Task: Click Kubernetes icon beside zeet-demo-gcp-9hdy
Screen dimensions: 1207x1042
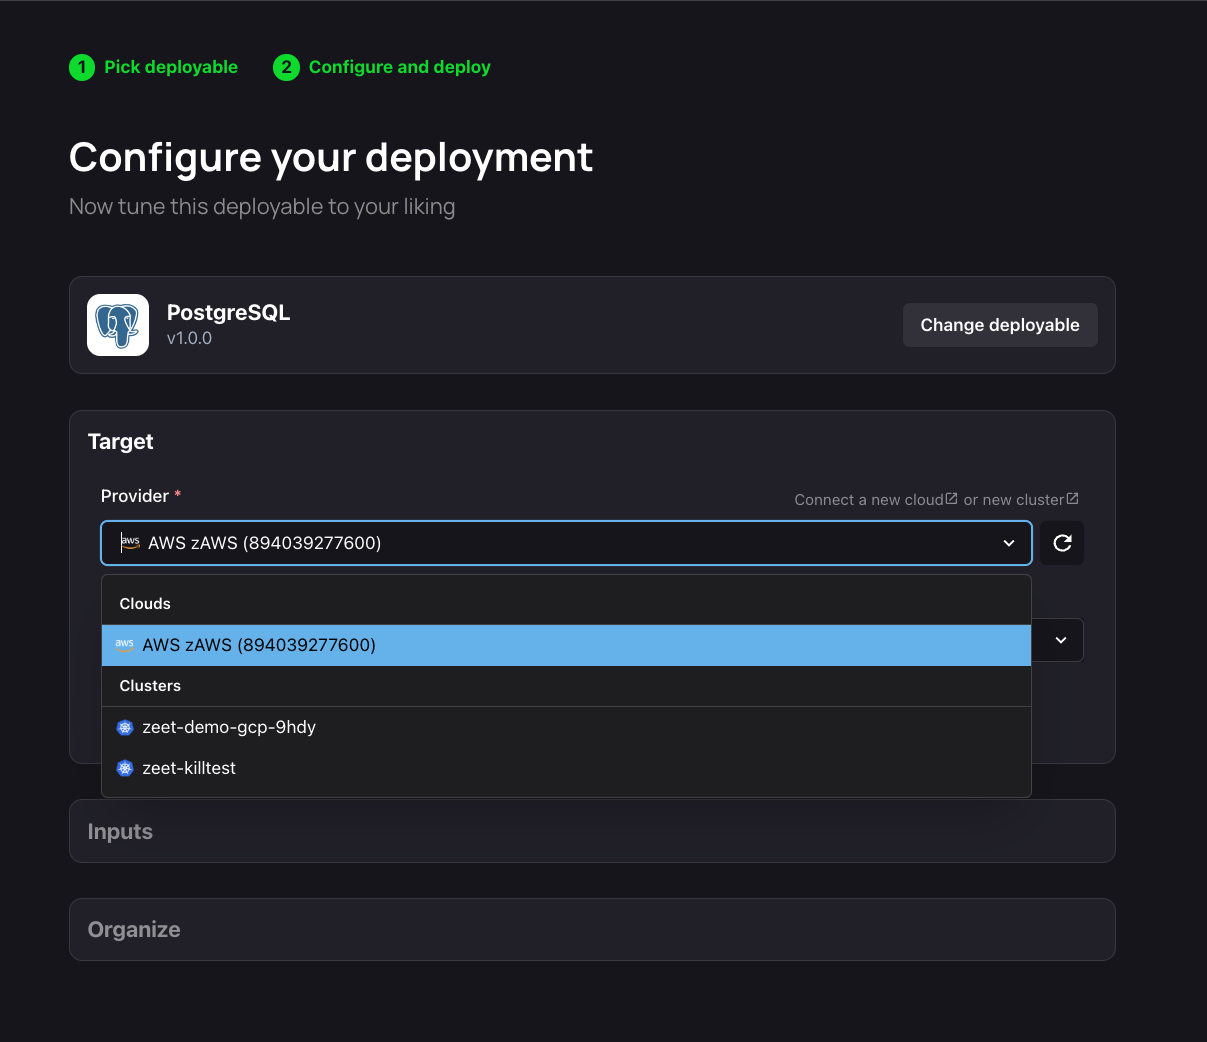Action: [x=125, y=727]
